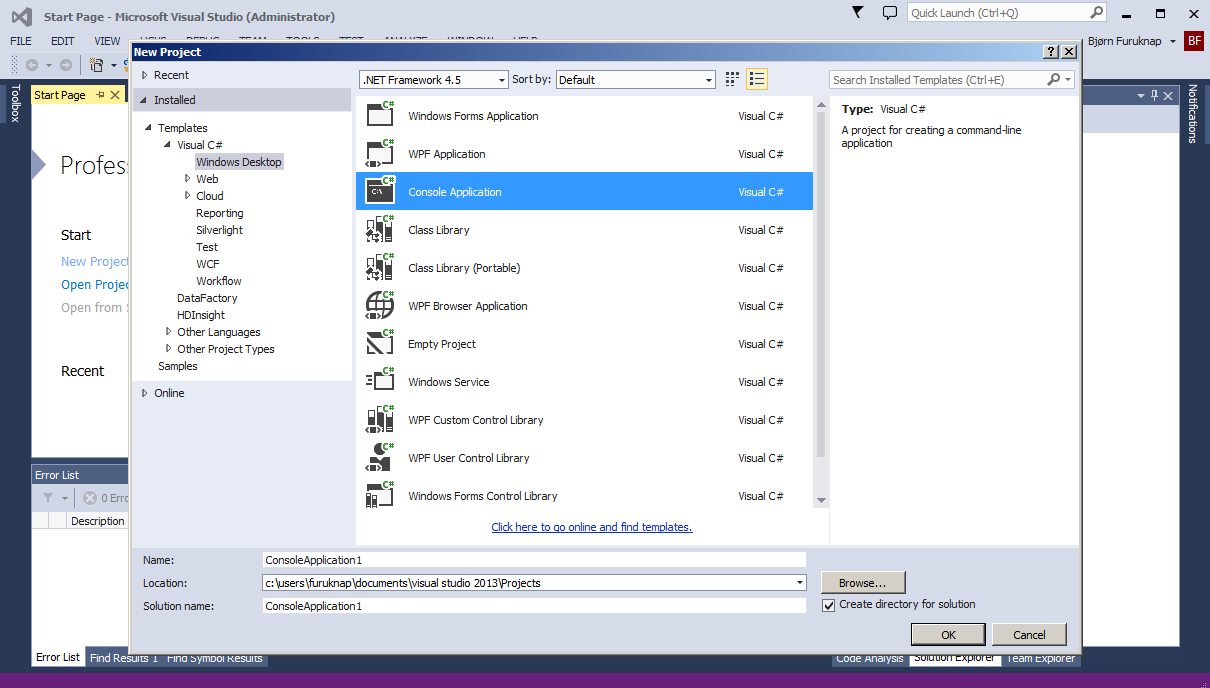Click into the project Name field

[x=534, y=560]
